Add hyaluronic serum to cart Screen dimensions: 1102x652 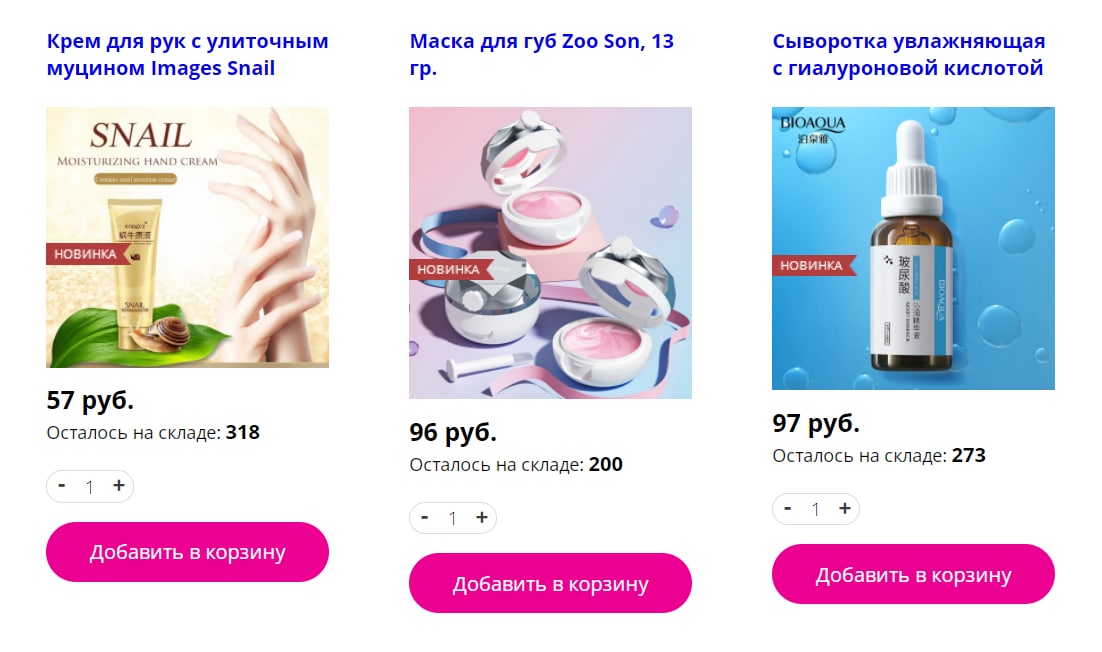coord(913,574)
